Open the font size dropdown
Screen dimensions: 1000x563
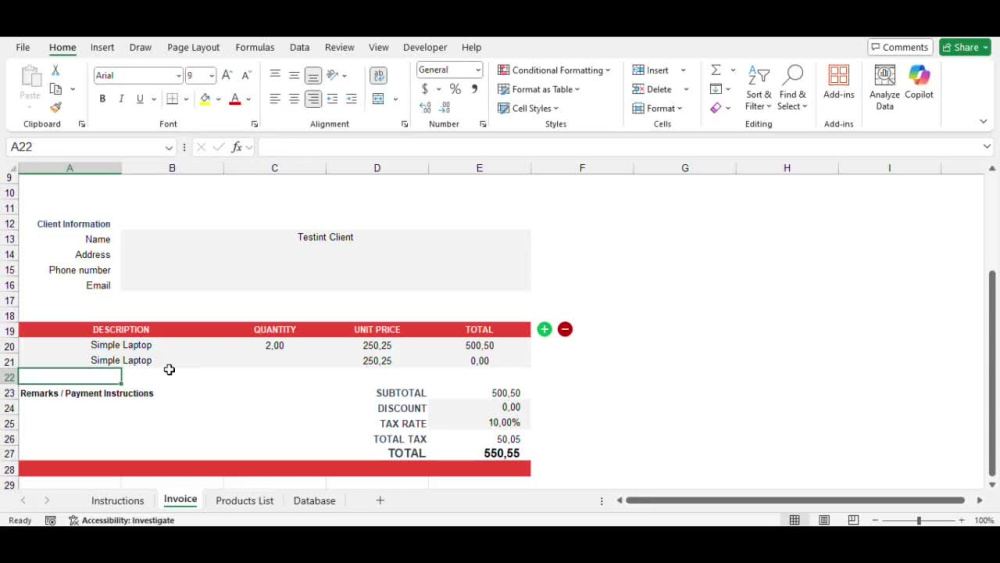tap(212, 76)
